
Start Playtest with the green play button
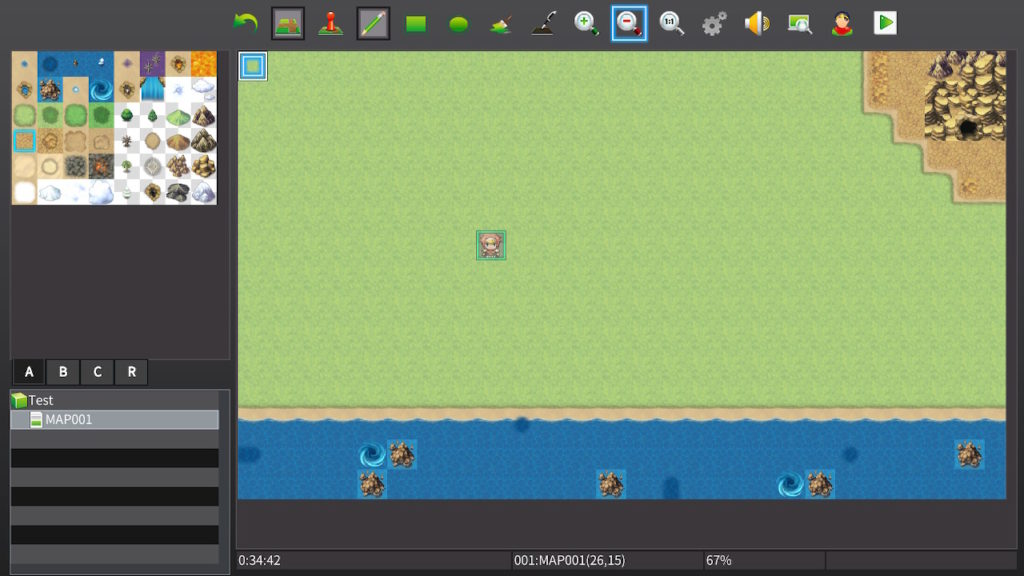click(885, 23)
